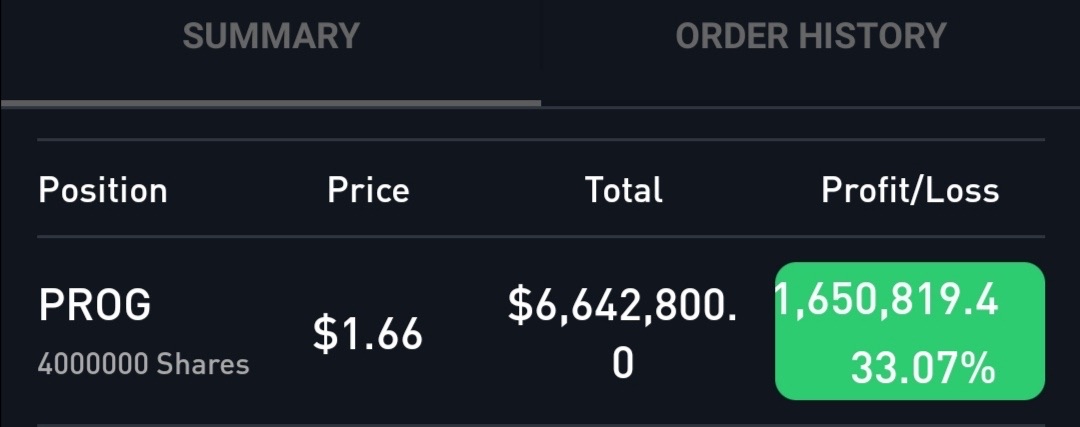Screen dimensions: 1080x427
Task: Click the divider line above column headers
Action: pos(540,139)
